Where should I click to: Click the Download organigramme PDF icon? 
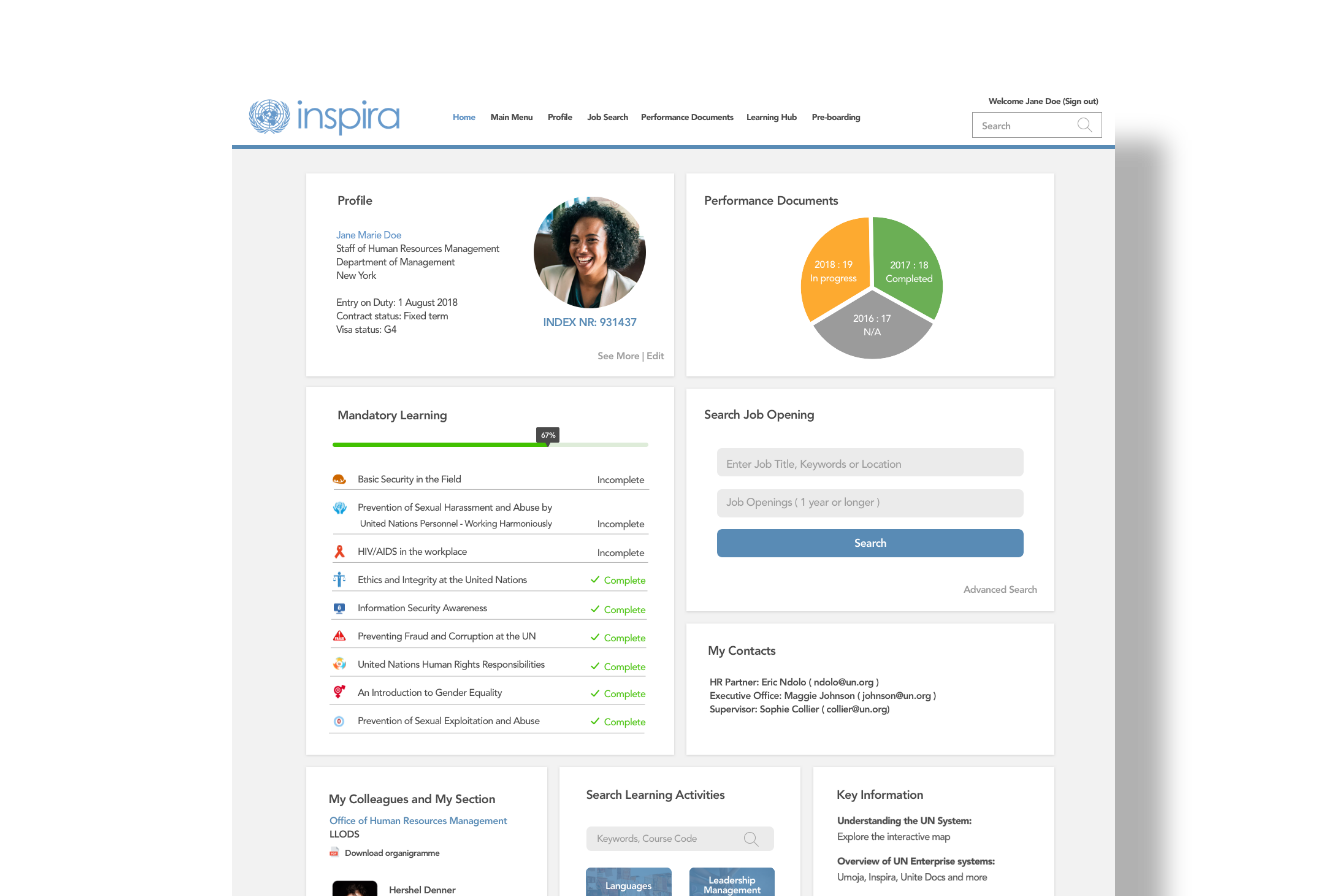coord(334,853)
